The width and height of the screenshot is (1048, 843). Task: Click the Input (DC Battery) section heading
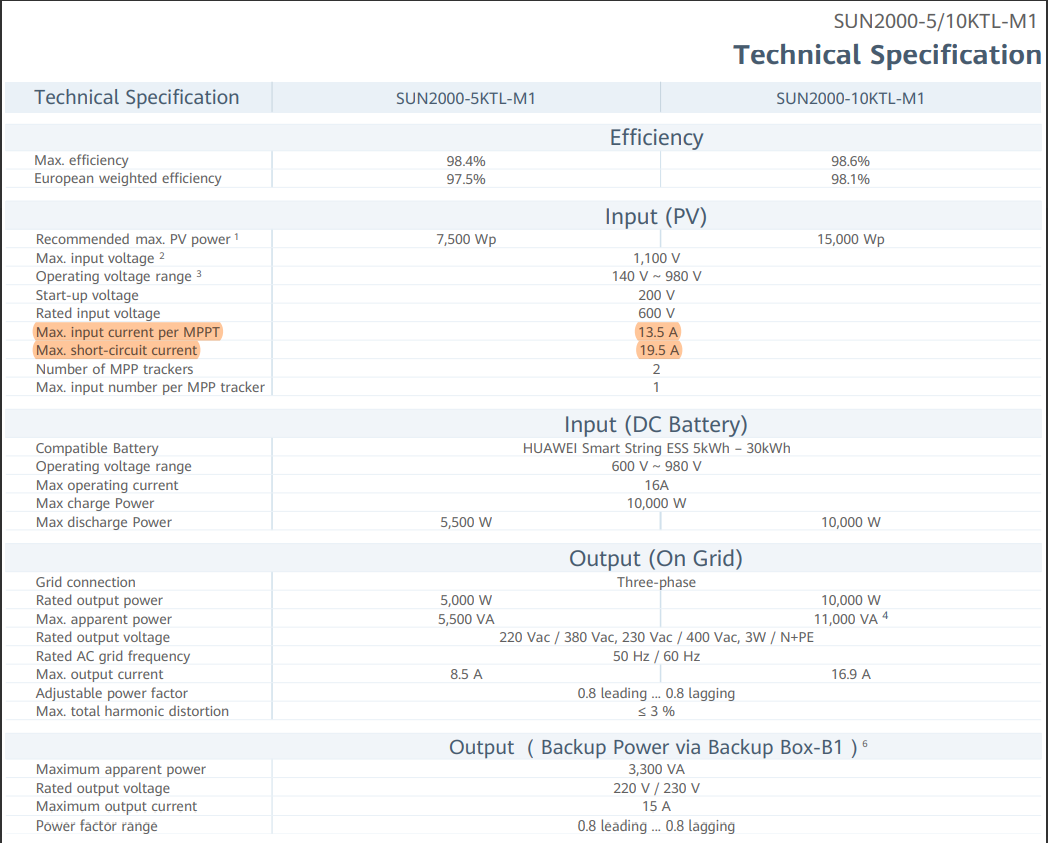coord(656,424)
